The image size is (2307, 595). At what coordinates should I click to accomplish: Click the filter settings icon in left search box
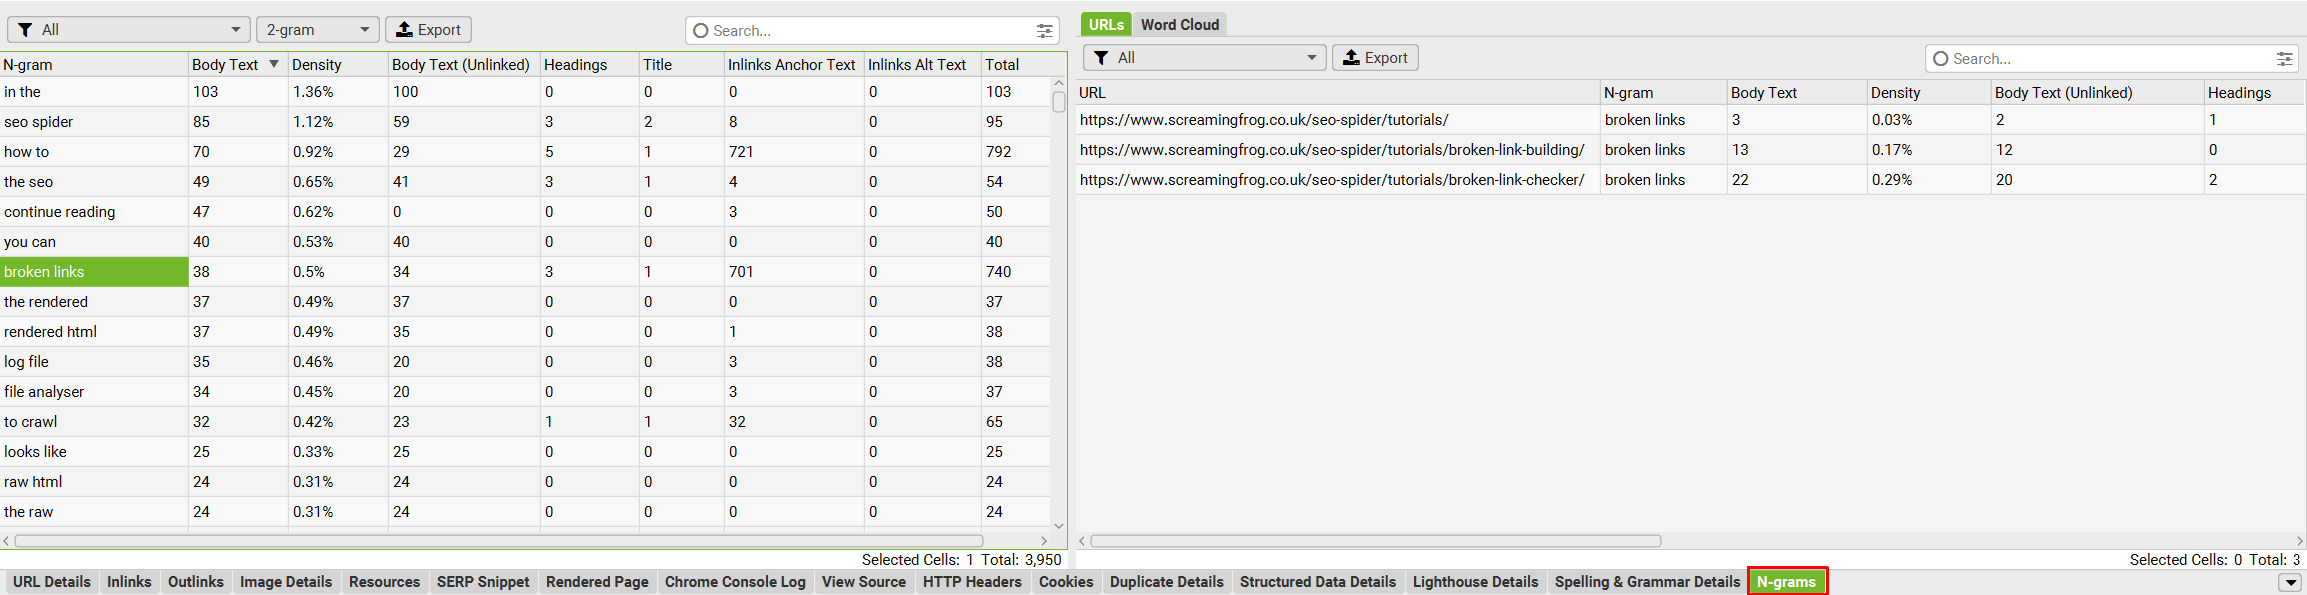[x=1044, y=31]
